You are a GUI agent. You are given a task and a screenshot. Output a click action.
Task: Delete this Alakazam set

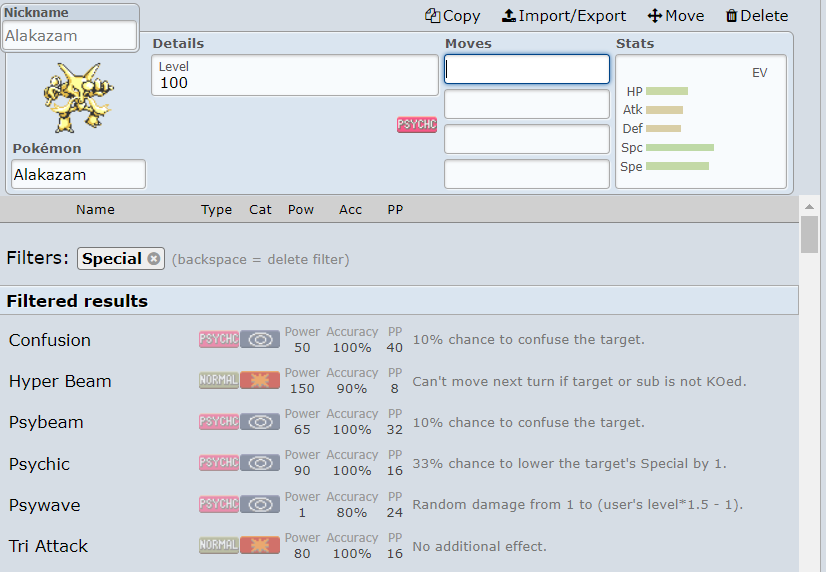[756, 16]
